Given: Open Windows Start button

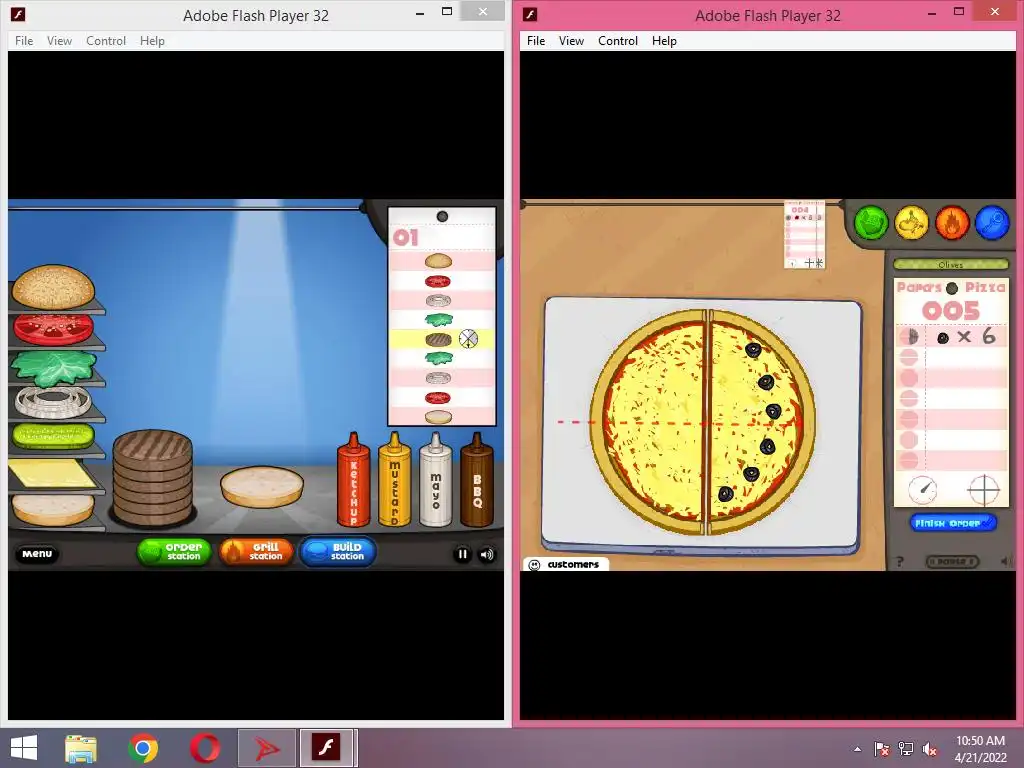Looking at the screenshot, I should [x=24, y=748].
